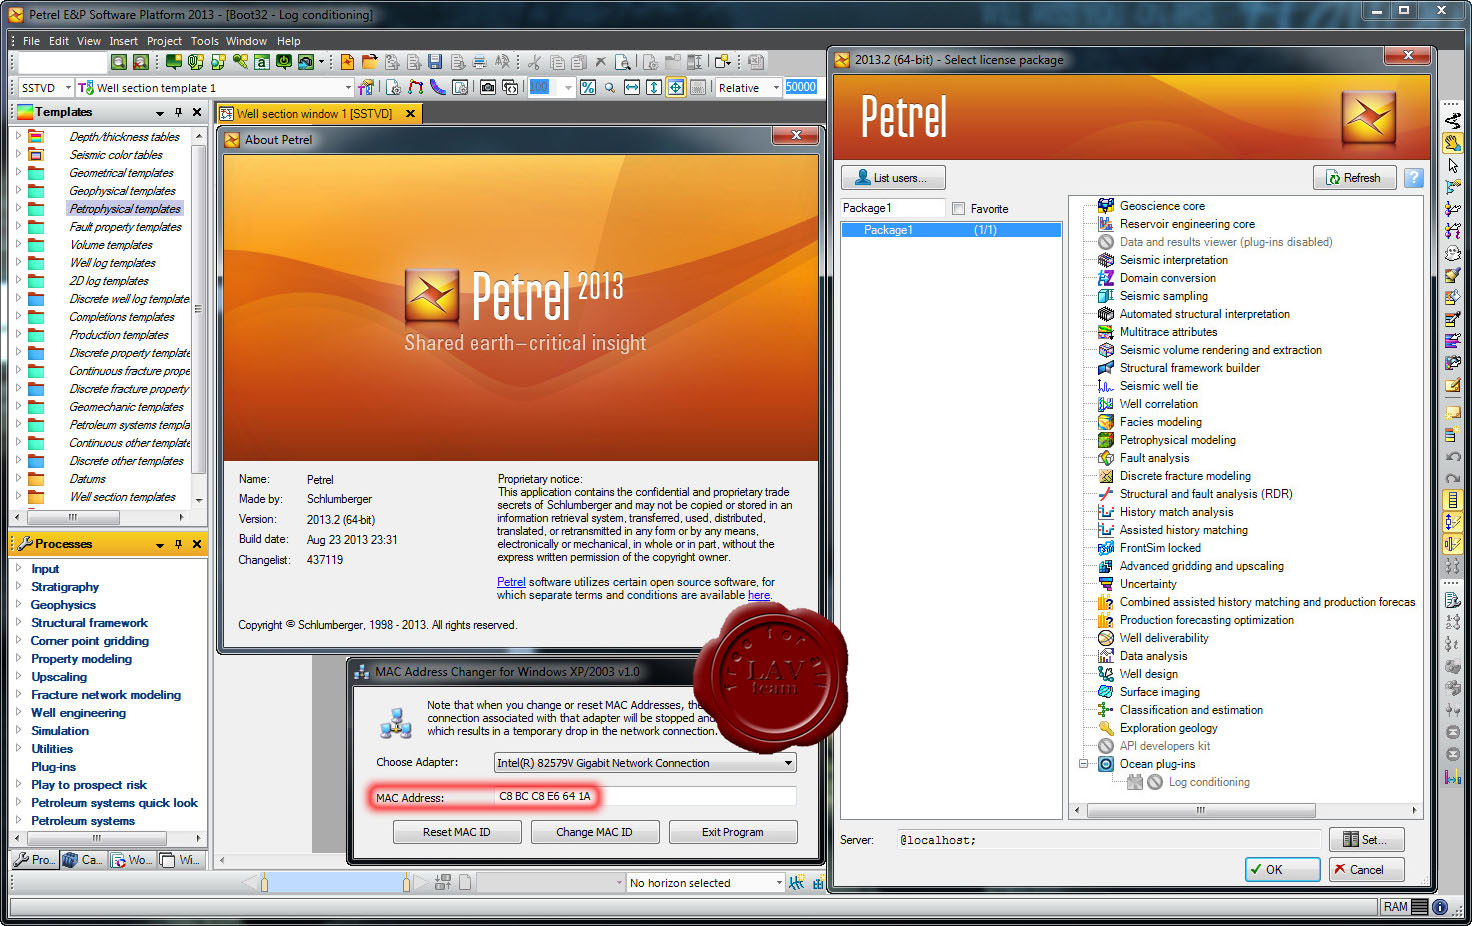
Task: Click the magnifier zoom icon in toolbar
Action: 609,88
